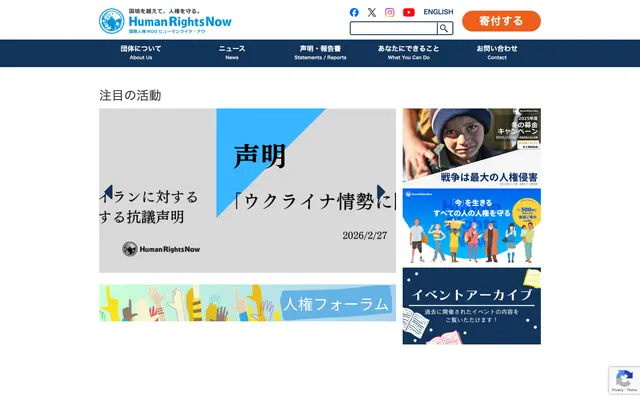
Task: Show previous slide with left arrow
Action: click(x=108, y=191)
